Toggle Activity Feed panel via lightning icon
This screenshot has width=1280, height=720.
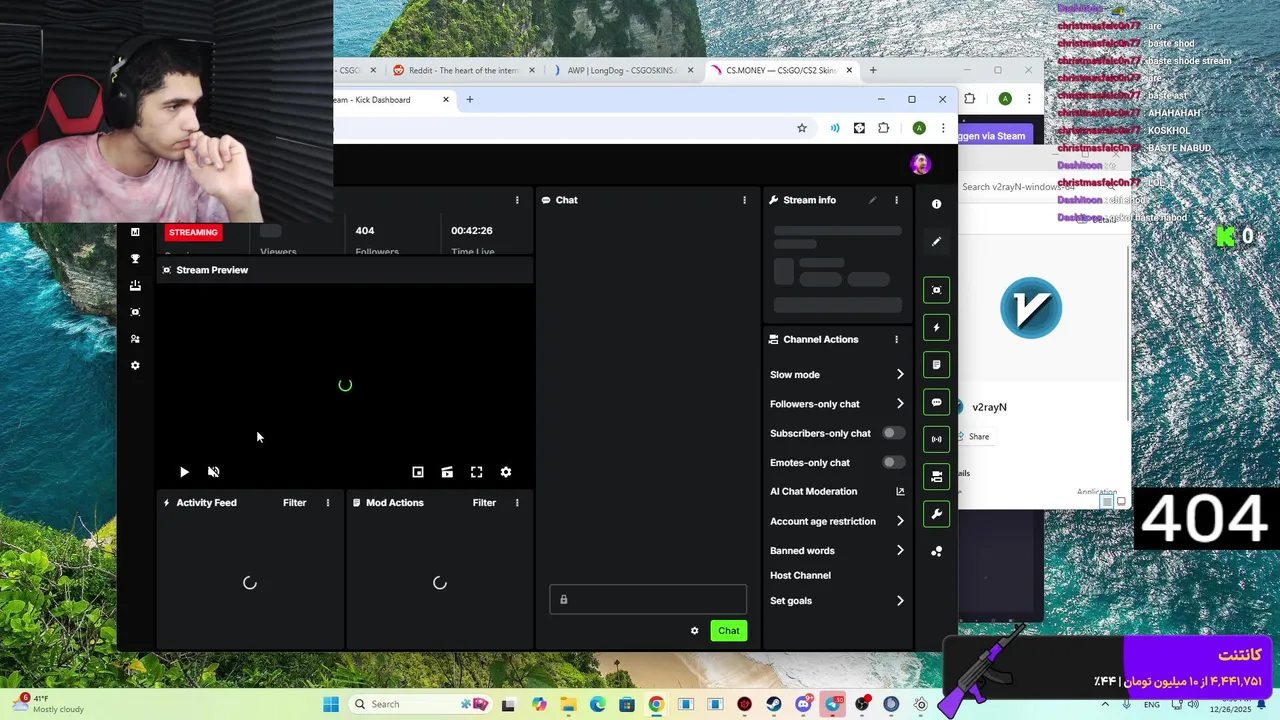coord(936,327)
